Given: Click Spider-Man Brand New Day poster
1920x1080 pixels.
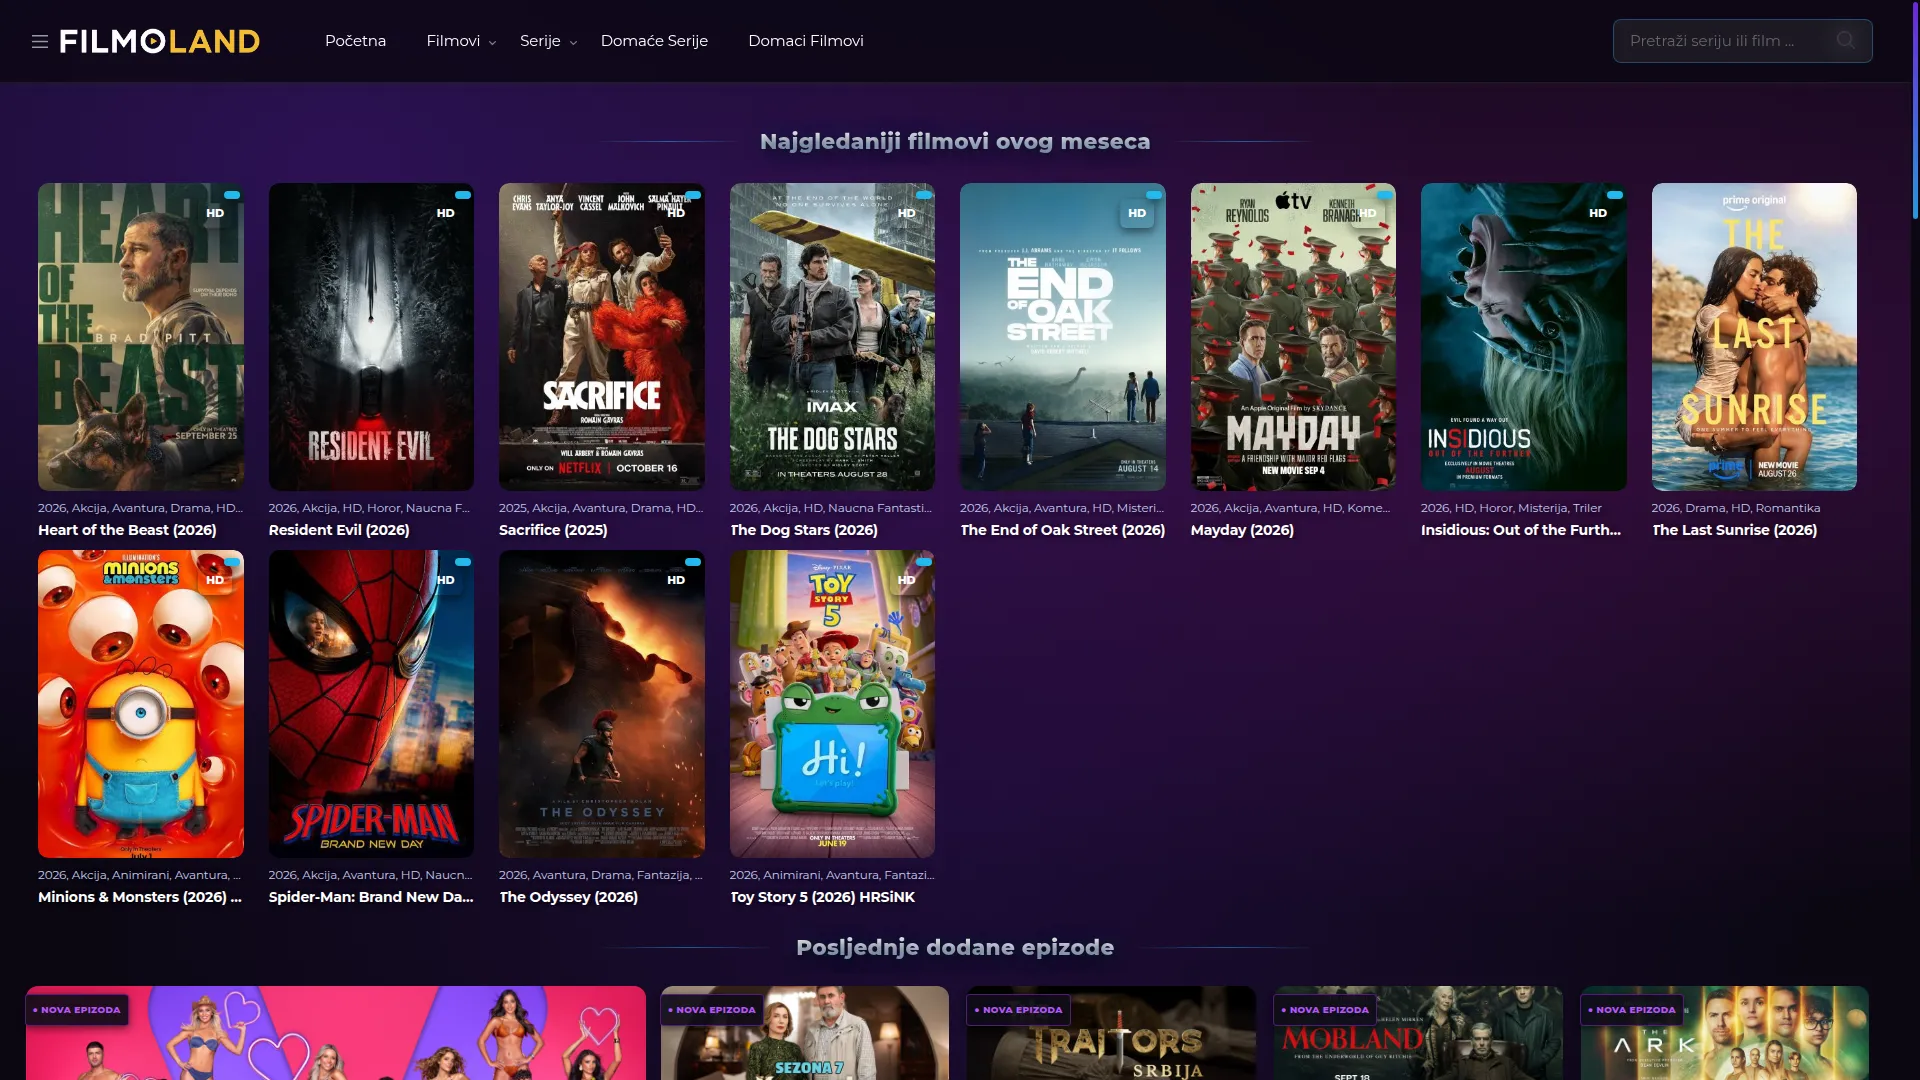Looking at the screenshot, I should point(371,704).
